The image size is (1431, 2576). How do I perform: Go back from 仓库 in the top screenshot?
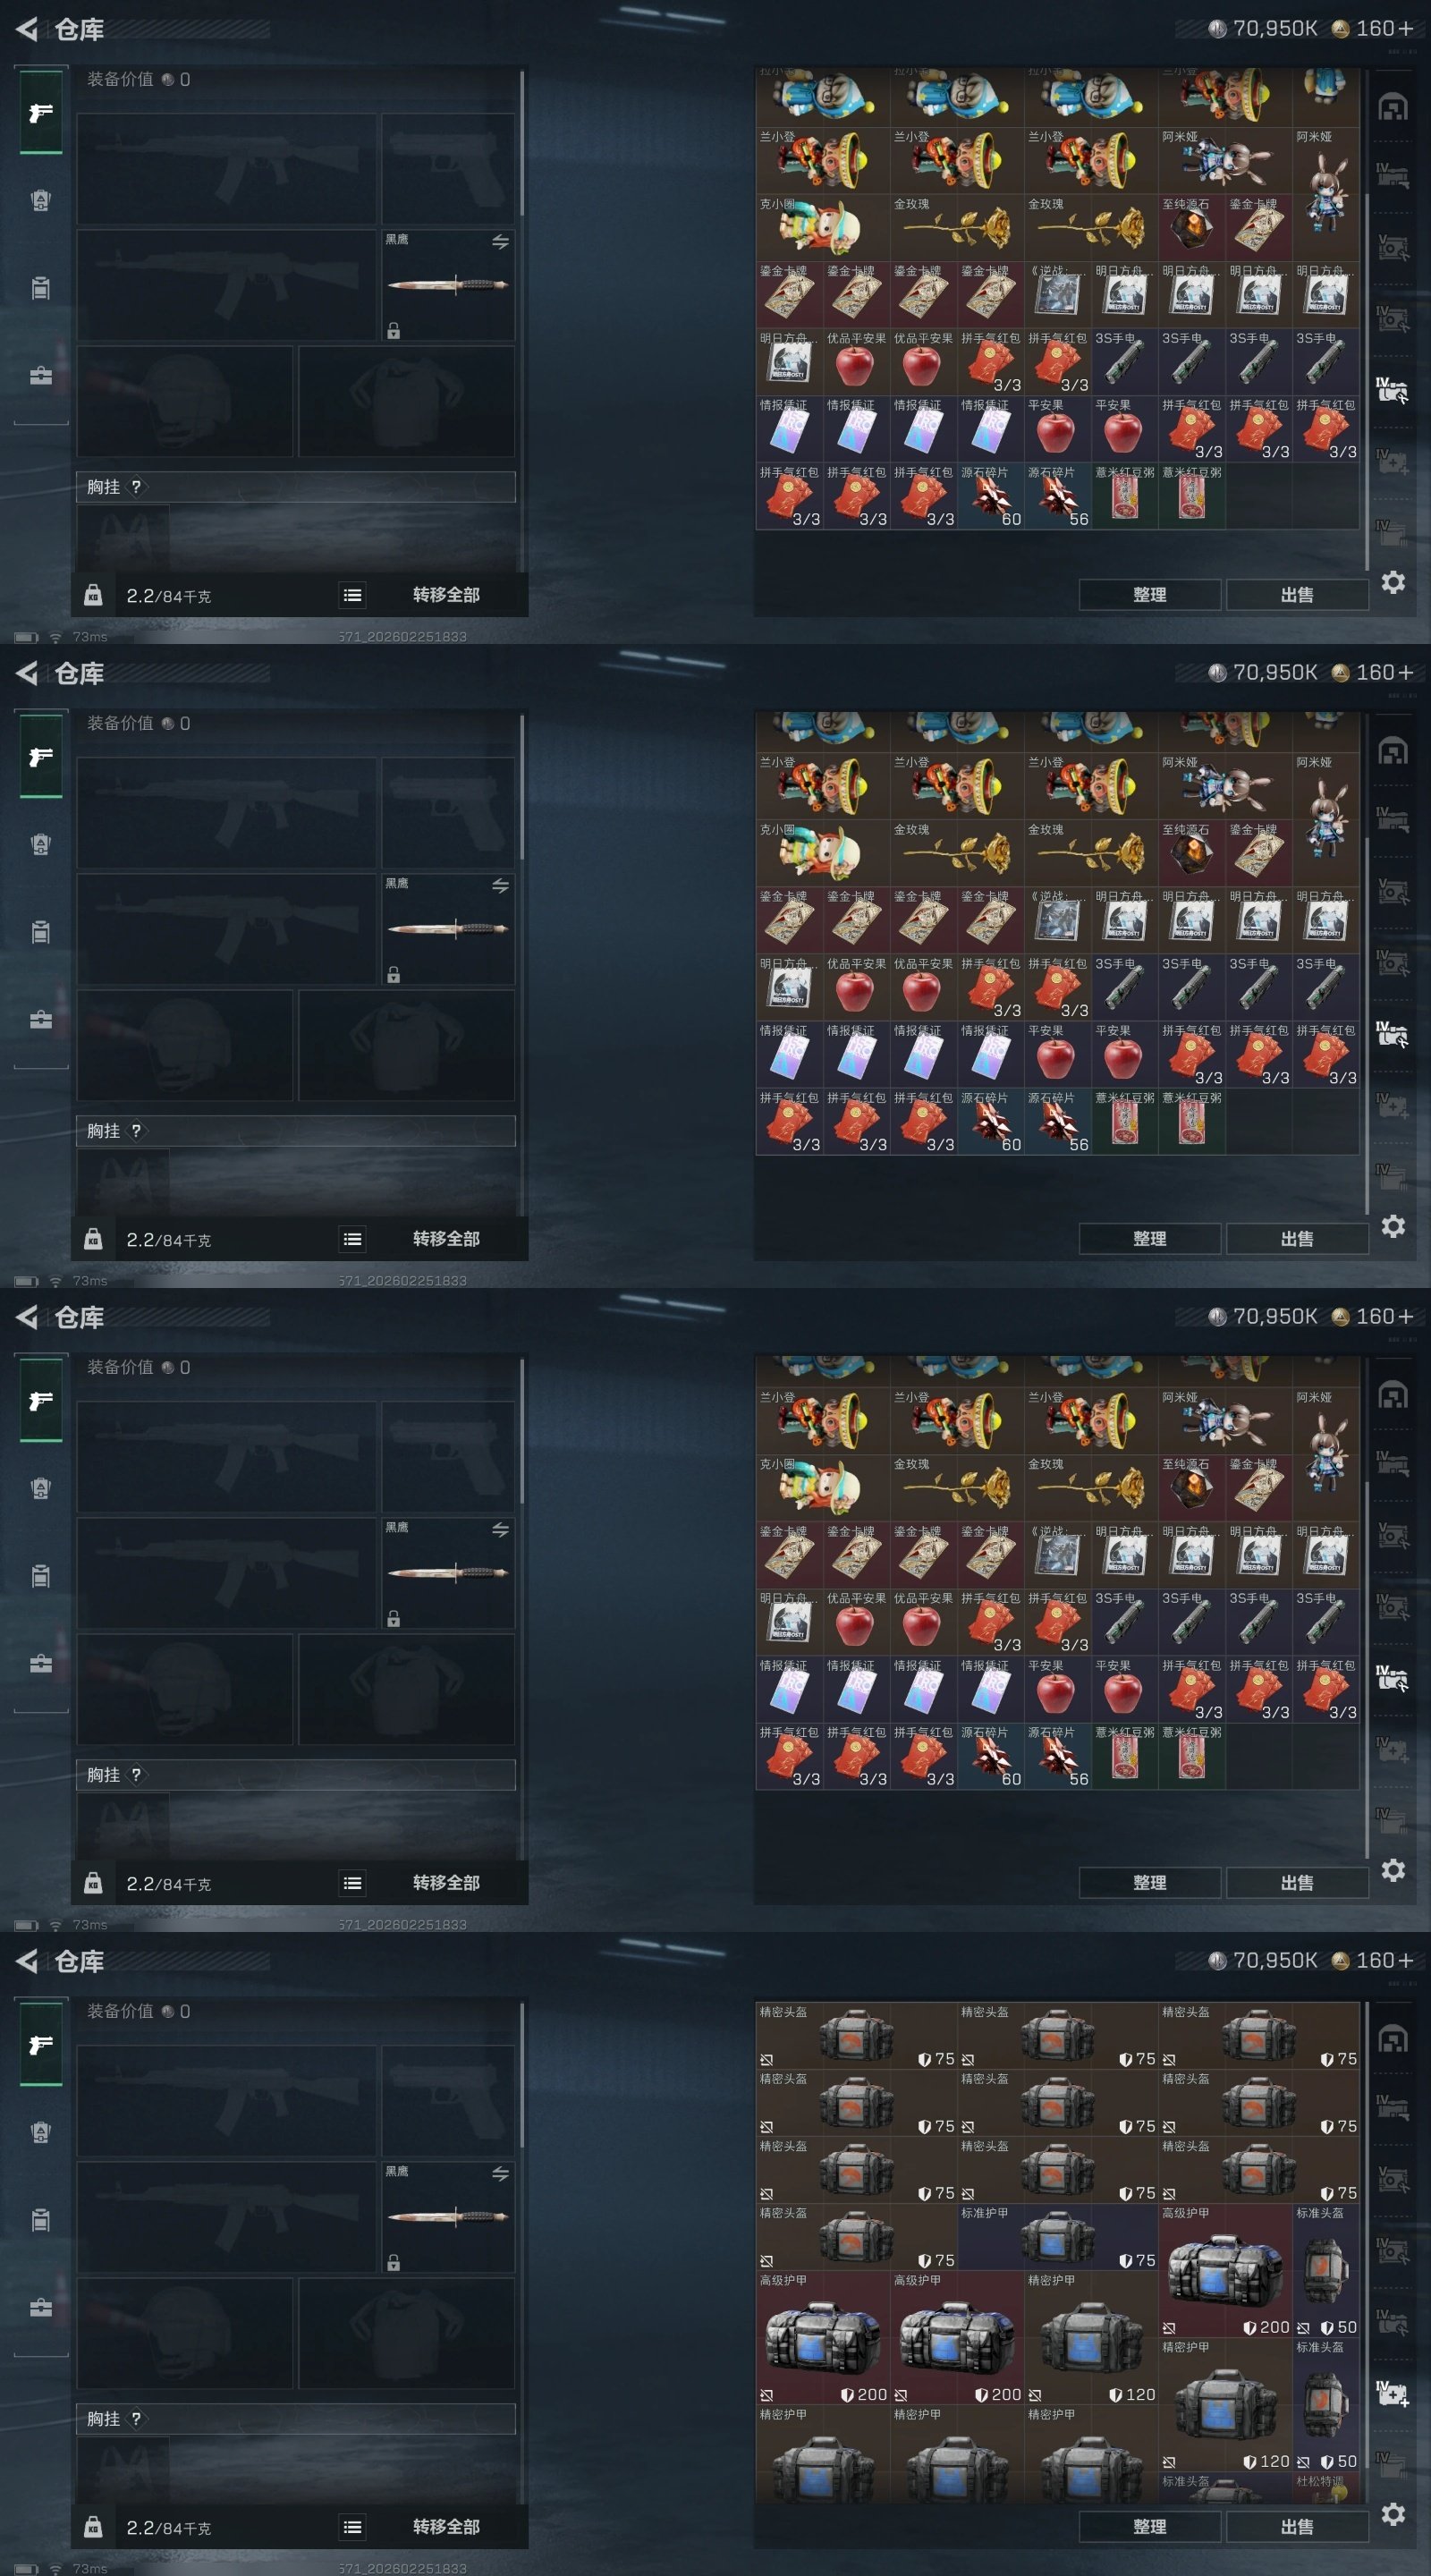(27, 29)
